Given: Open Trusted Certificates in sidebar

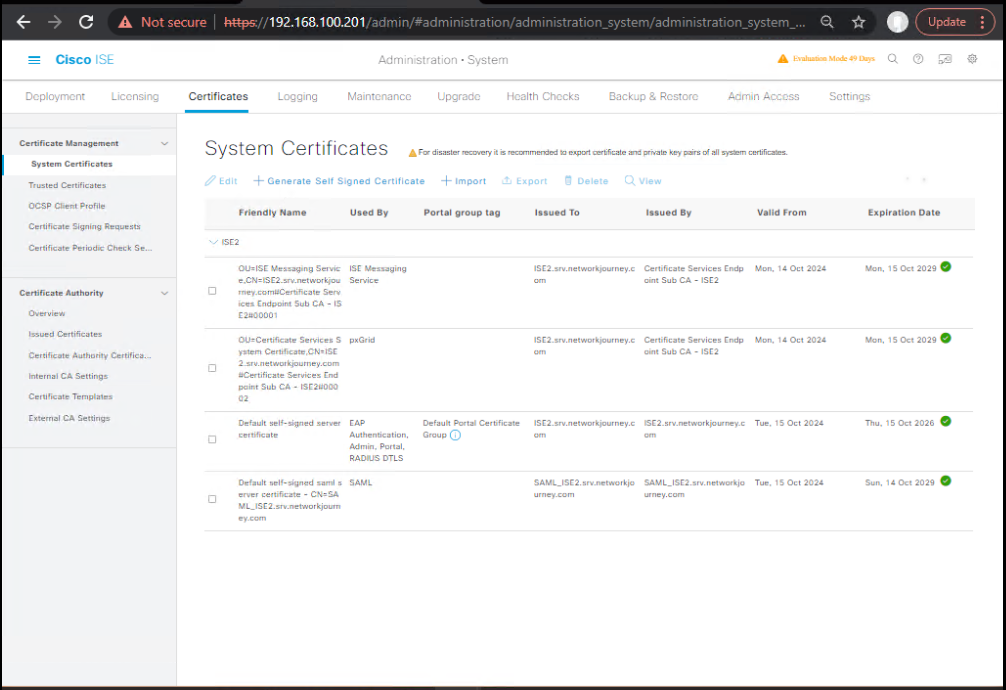Looking at the screenshot, I should click(67, 185).
